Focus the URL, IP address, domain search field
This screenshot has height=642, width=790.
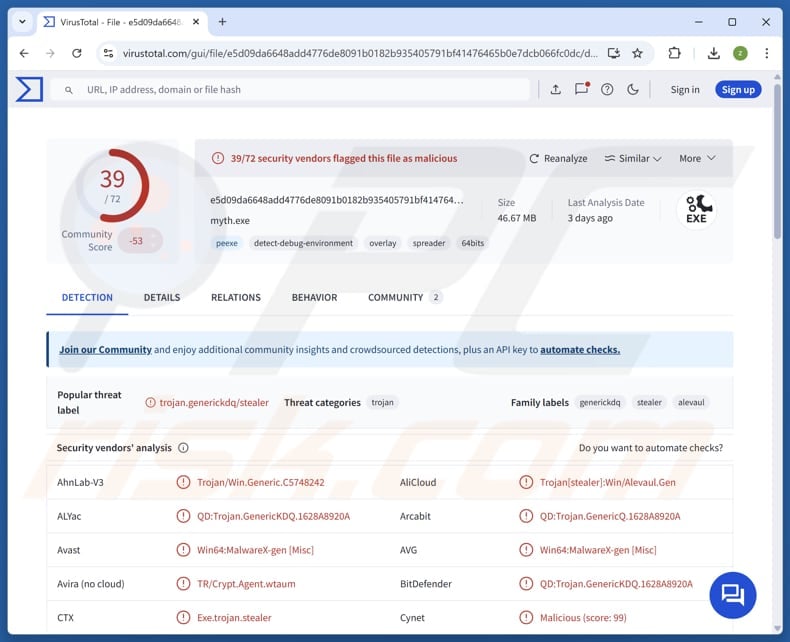pos(290,90)
